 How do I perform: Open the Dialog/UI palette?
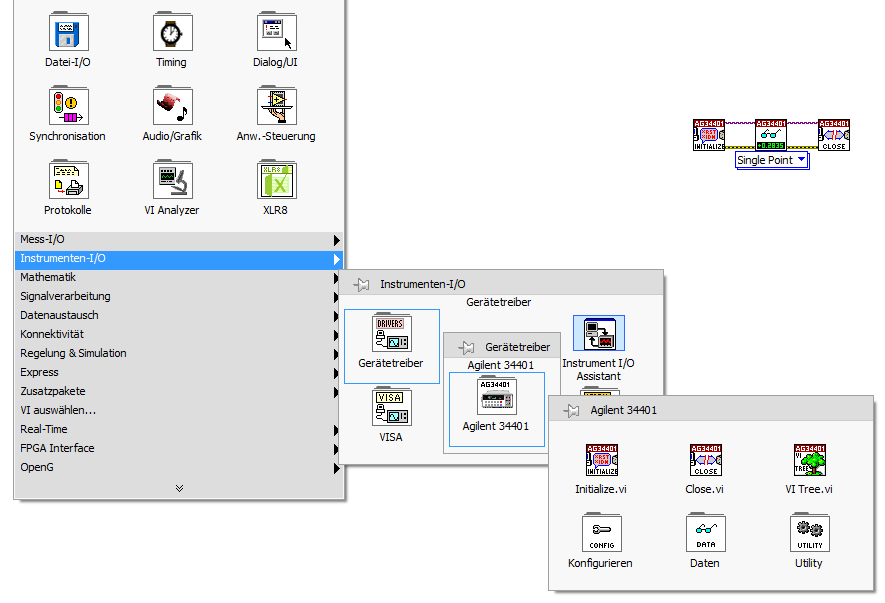[276, 32]
